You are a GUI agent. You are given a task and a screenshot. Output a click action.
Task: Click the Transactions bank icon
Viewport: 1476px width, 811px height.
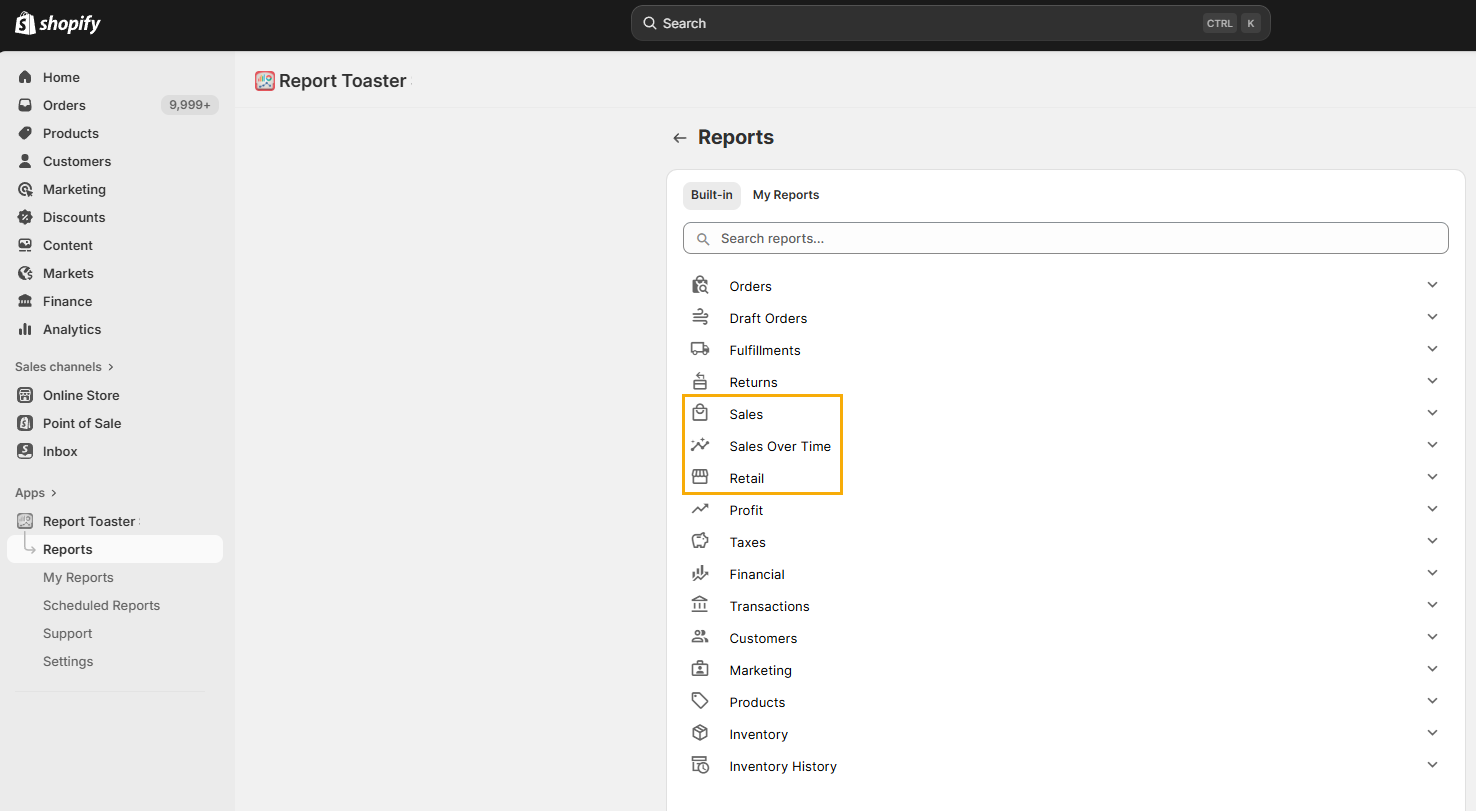coord(700,605)
